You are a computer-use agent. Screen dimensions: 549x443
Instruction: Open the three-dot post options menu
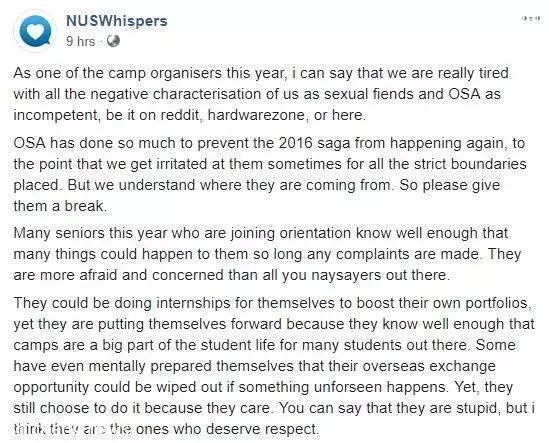click(x=530, y=19)
